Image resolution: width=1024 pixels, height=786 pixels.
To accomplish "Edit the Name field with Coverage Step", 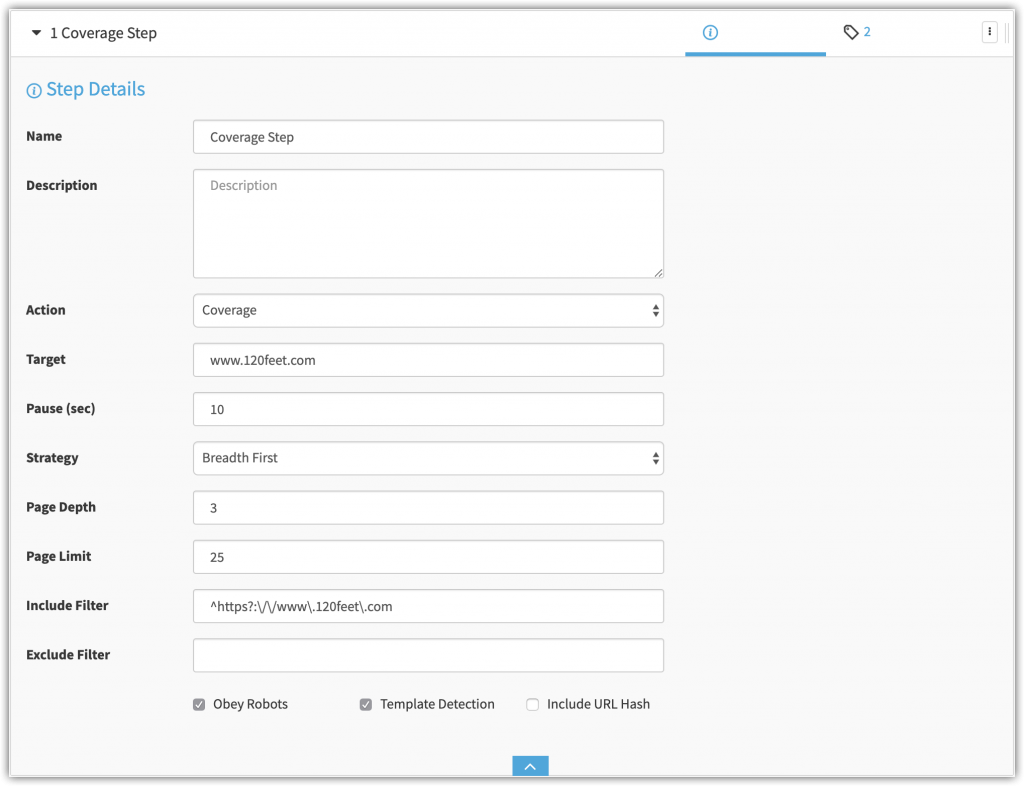I will pyautogui.click(x=428, y=137).
